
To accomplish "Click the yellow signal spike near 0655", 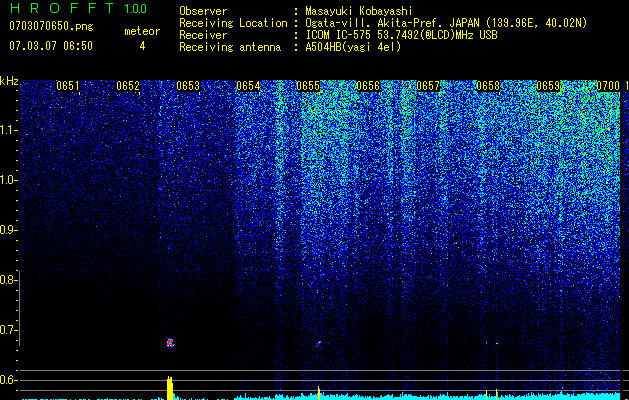I will click(319, 393).
